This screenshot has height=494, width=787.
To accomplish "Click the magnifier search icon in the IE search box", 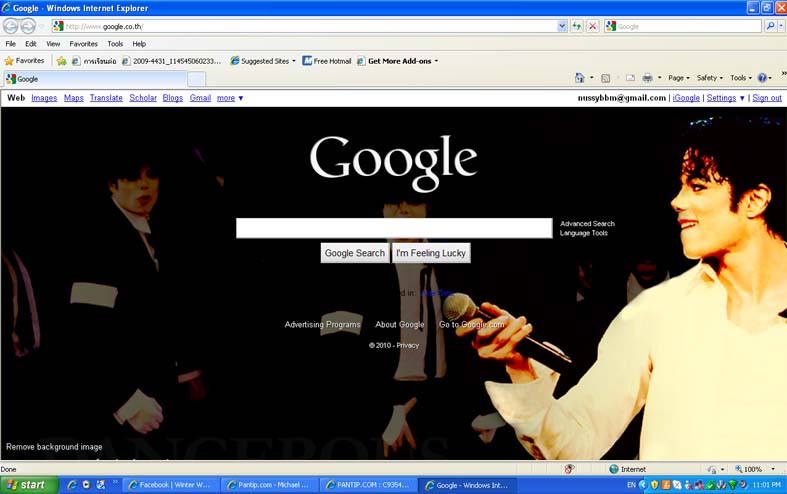I will (x=770, y=26).
